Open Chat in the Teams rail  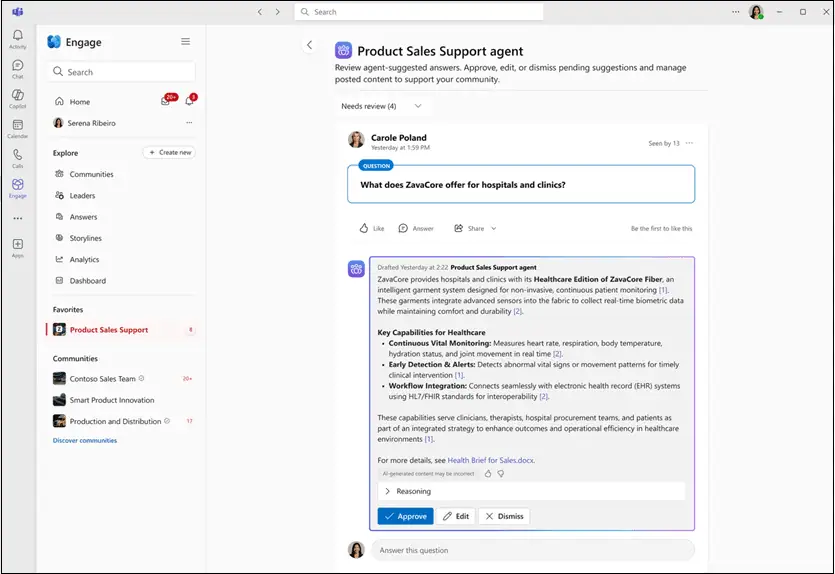coord(18,69)
